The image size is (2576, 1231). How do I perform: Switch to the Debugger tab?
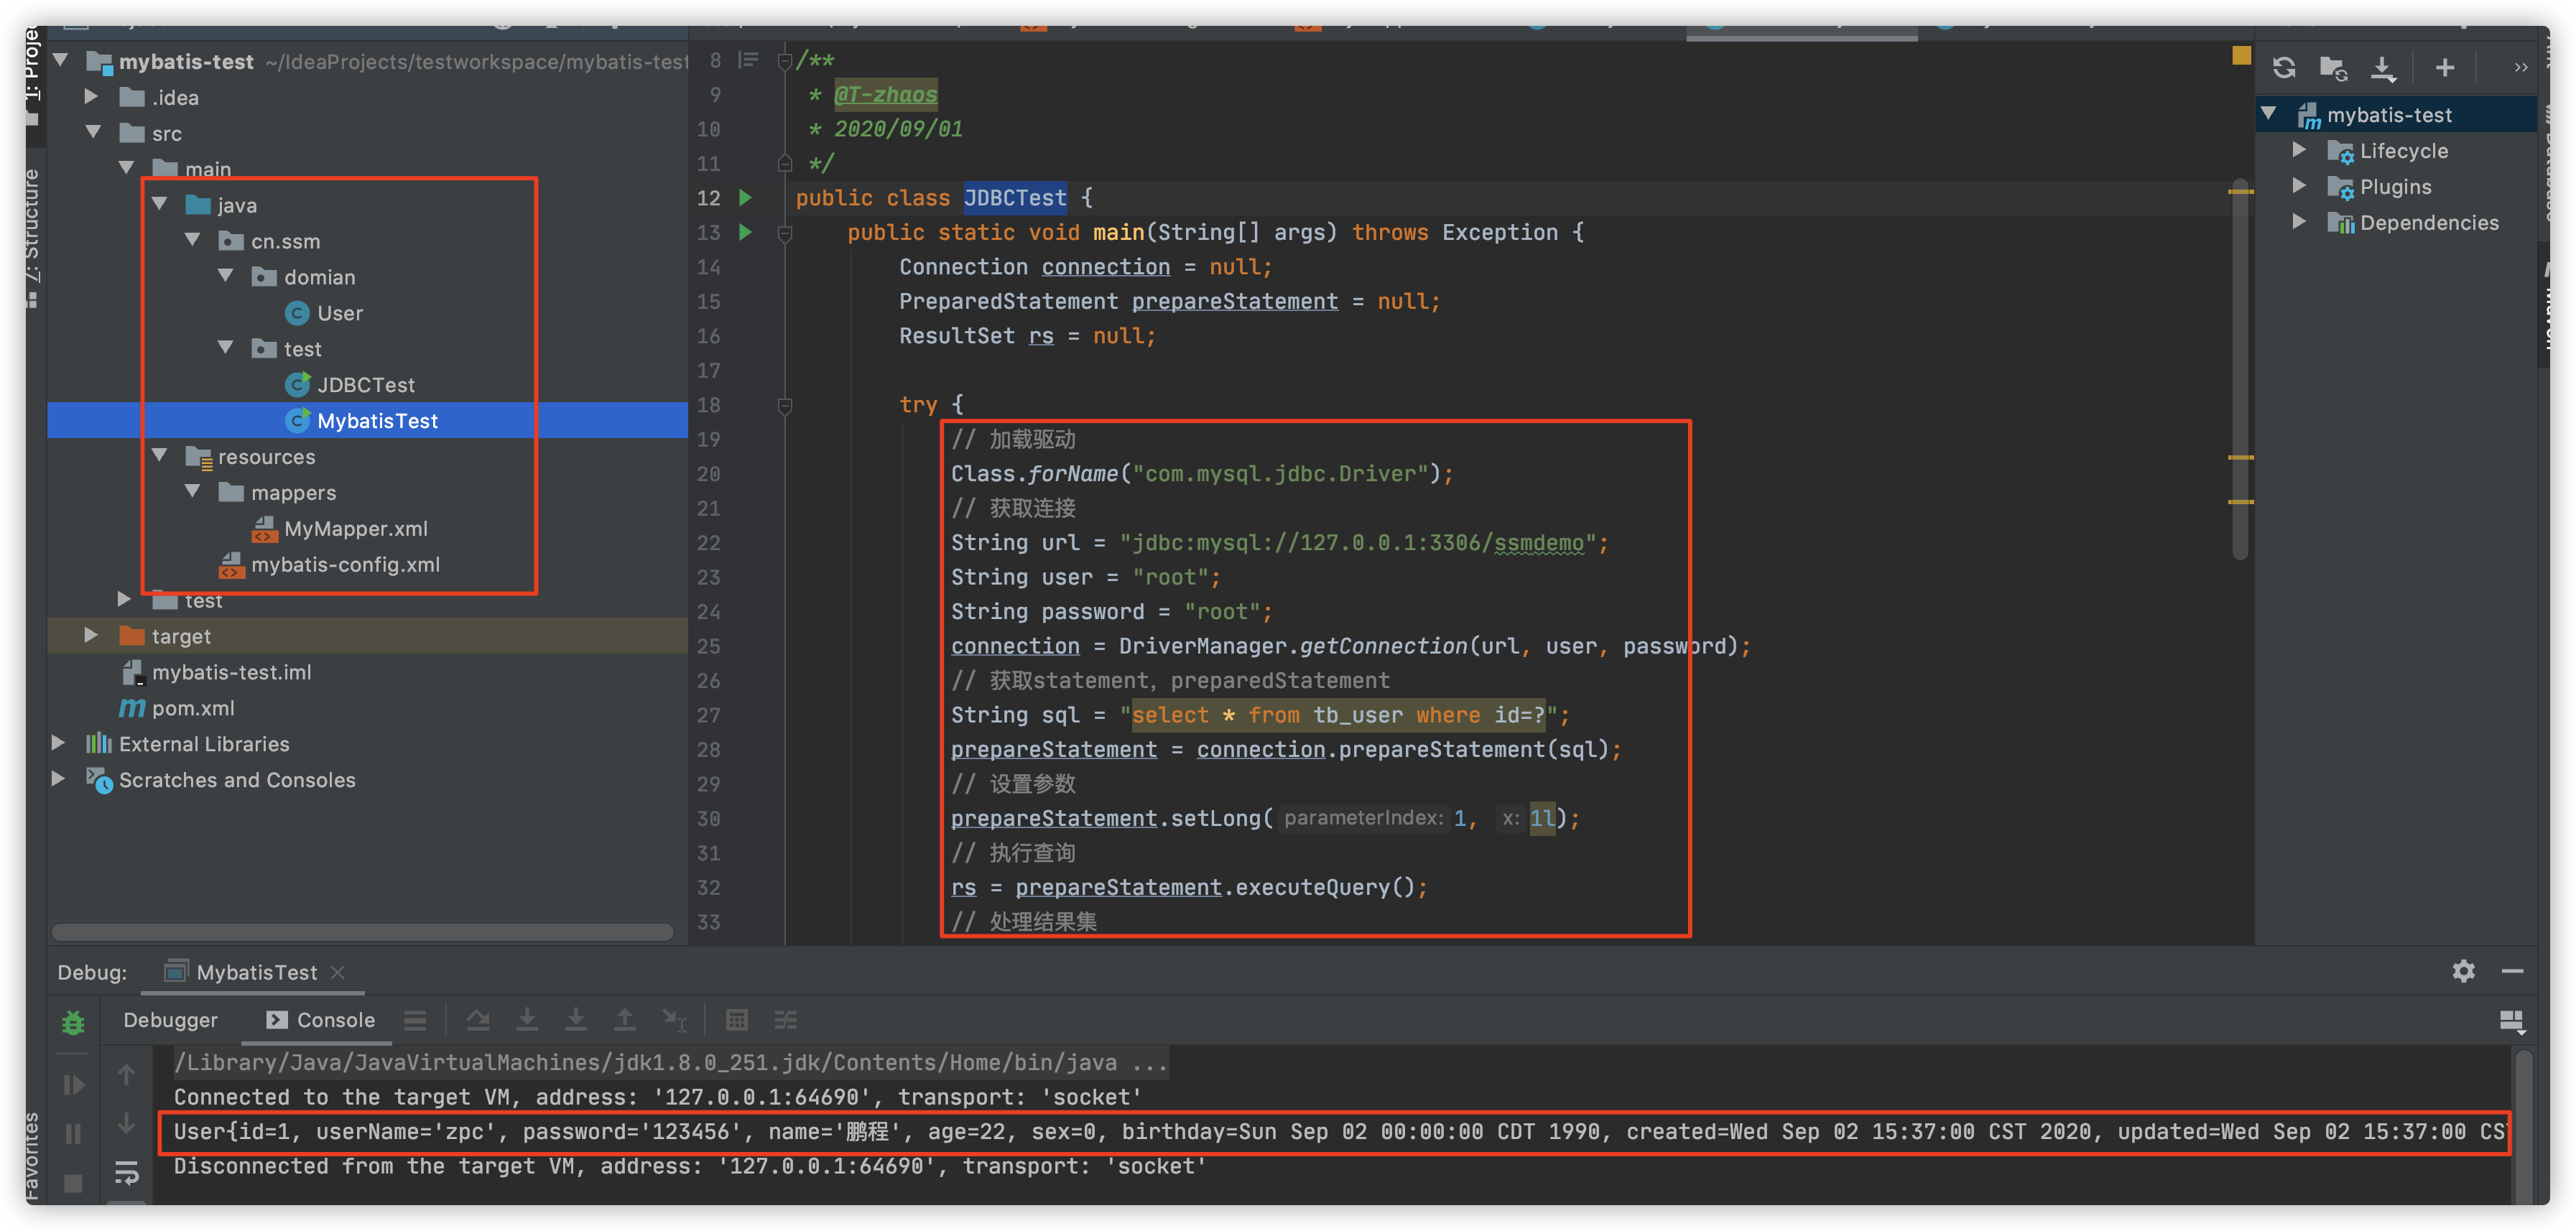(170, 1020)
